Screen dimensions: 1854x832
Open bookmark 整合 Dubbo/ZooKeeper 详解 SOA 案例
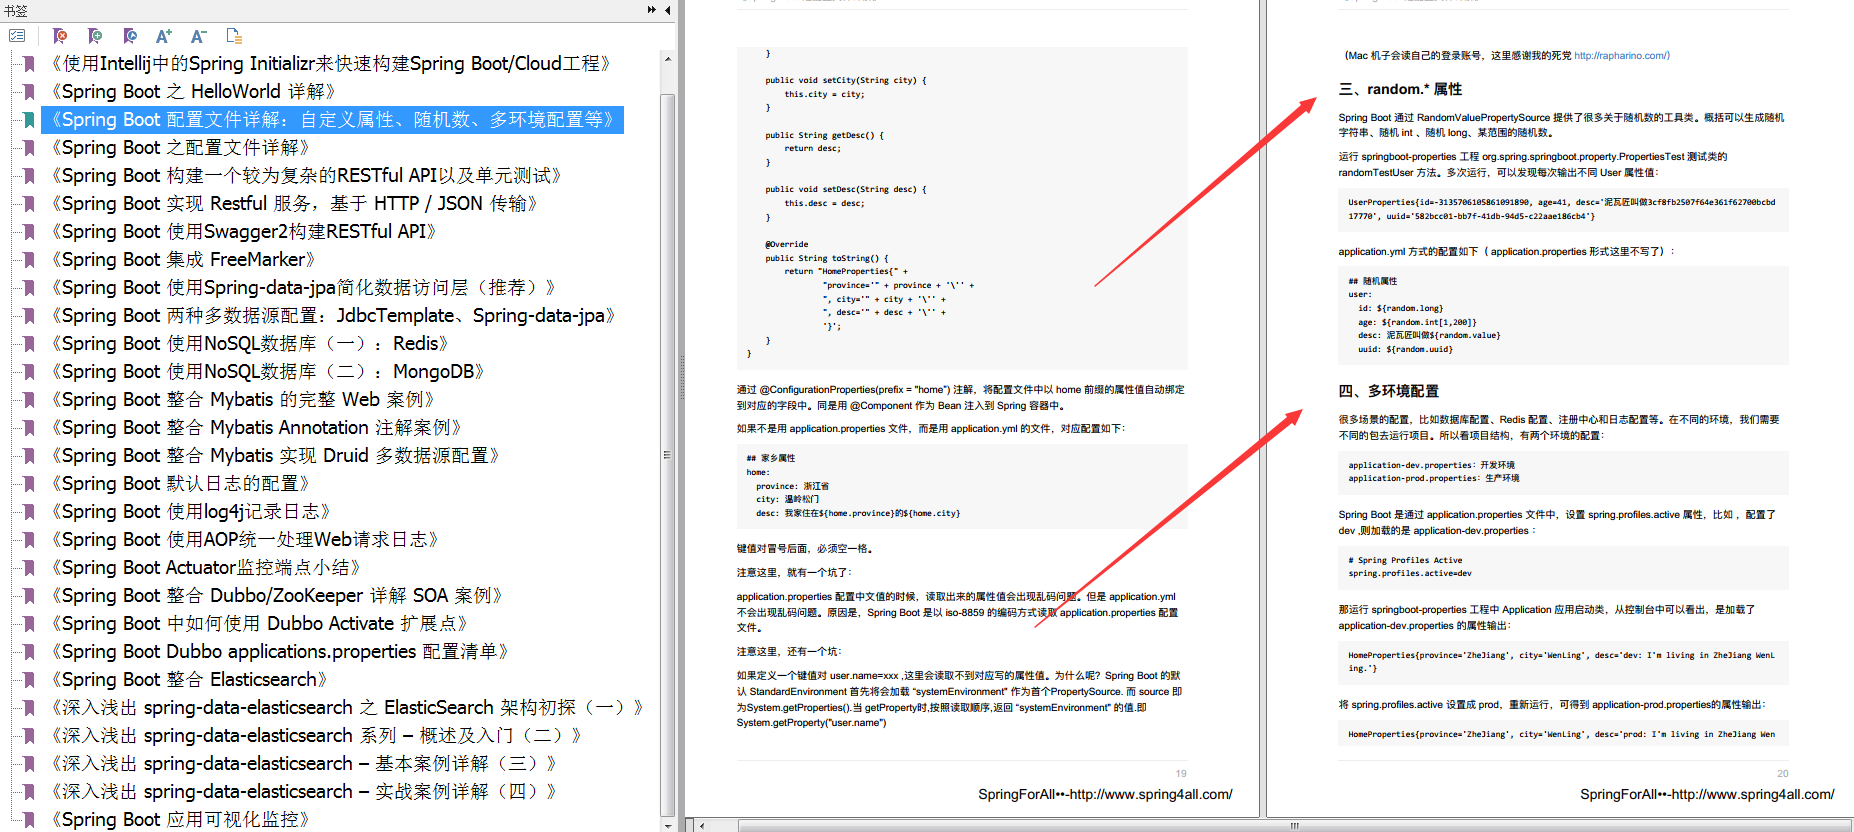pyautogui.click(x=276, y=596)
